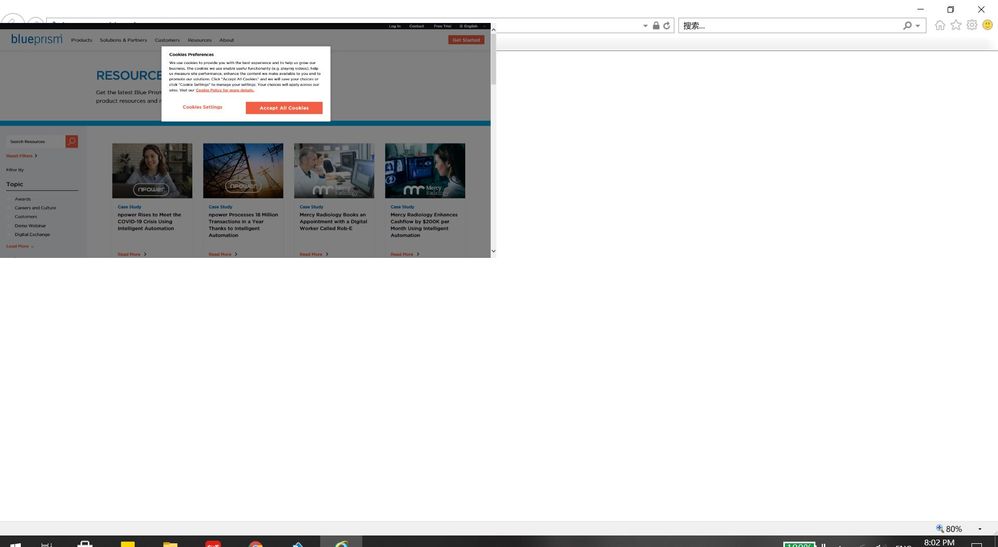Open Cookies Settings
This screenshot has width=998, height=547.
pos(202,107)
